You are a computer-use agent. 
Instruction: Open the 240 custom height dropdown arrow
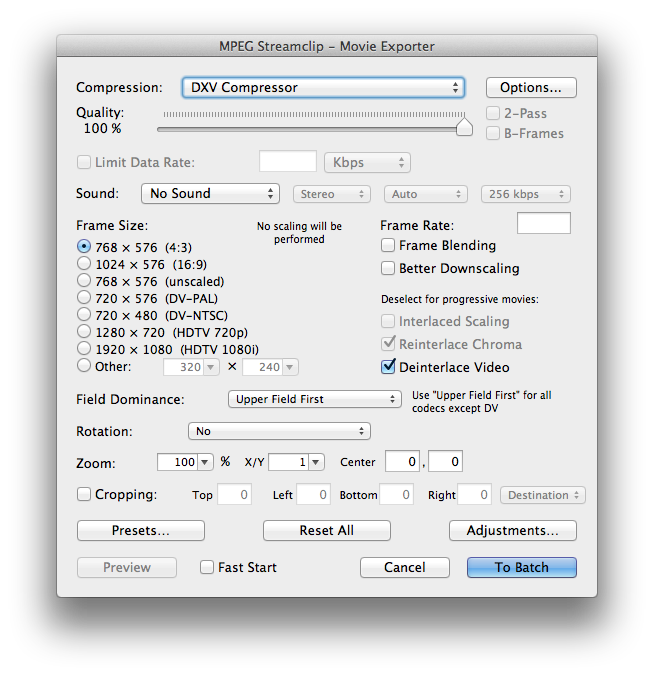click(290, 367)
